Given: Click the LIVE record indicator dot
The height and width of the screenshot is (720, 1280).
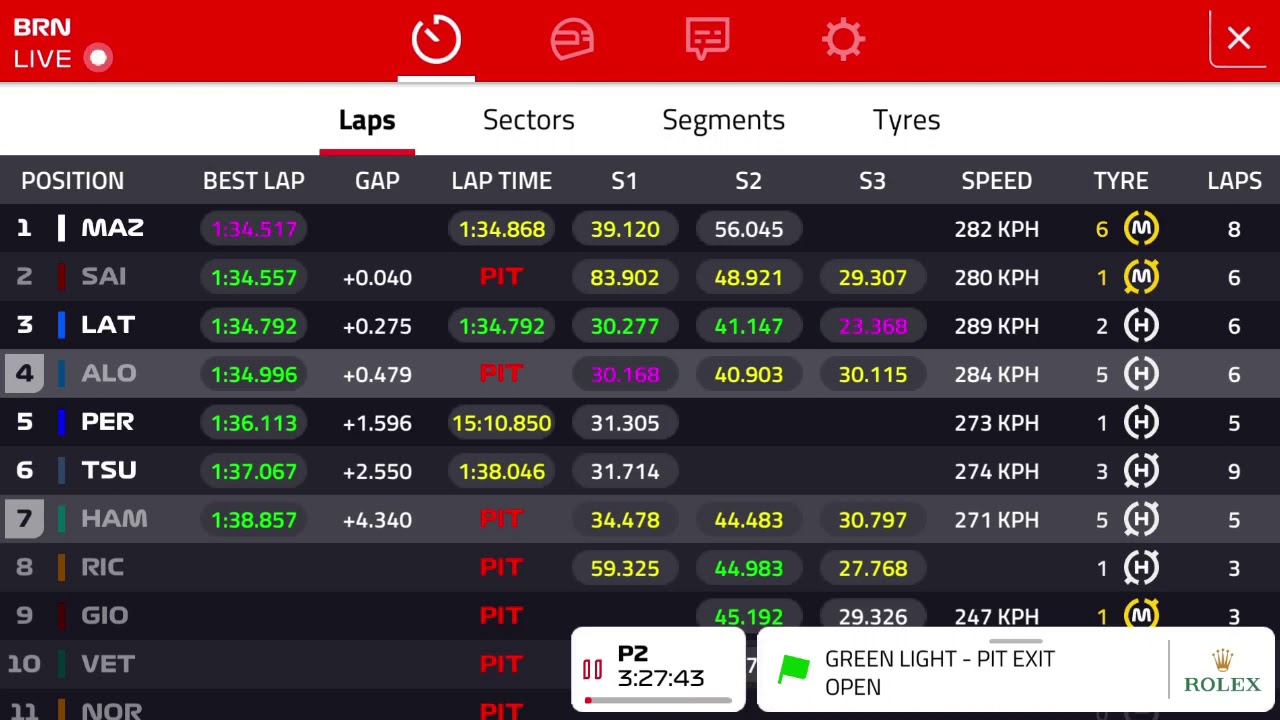Looking at the screenshot, I should (x=98, y=58).
